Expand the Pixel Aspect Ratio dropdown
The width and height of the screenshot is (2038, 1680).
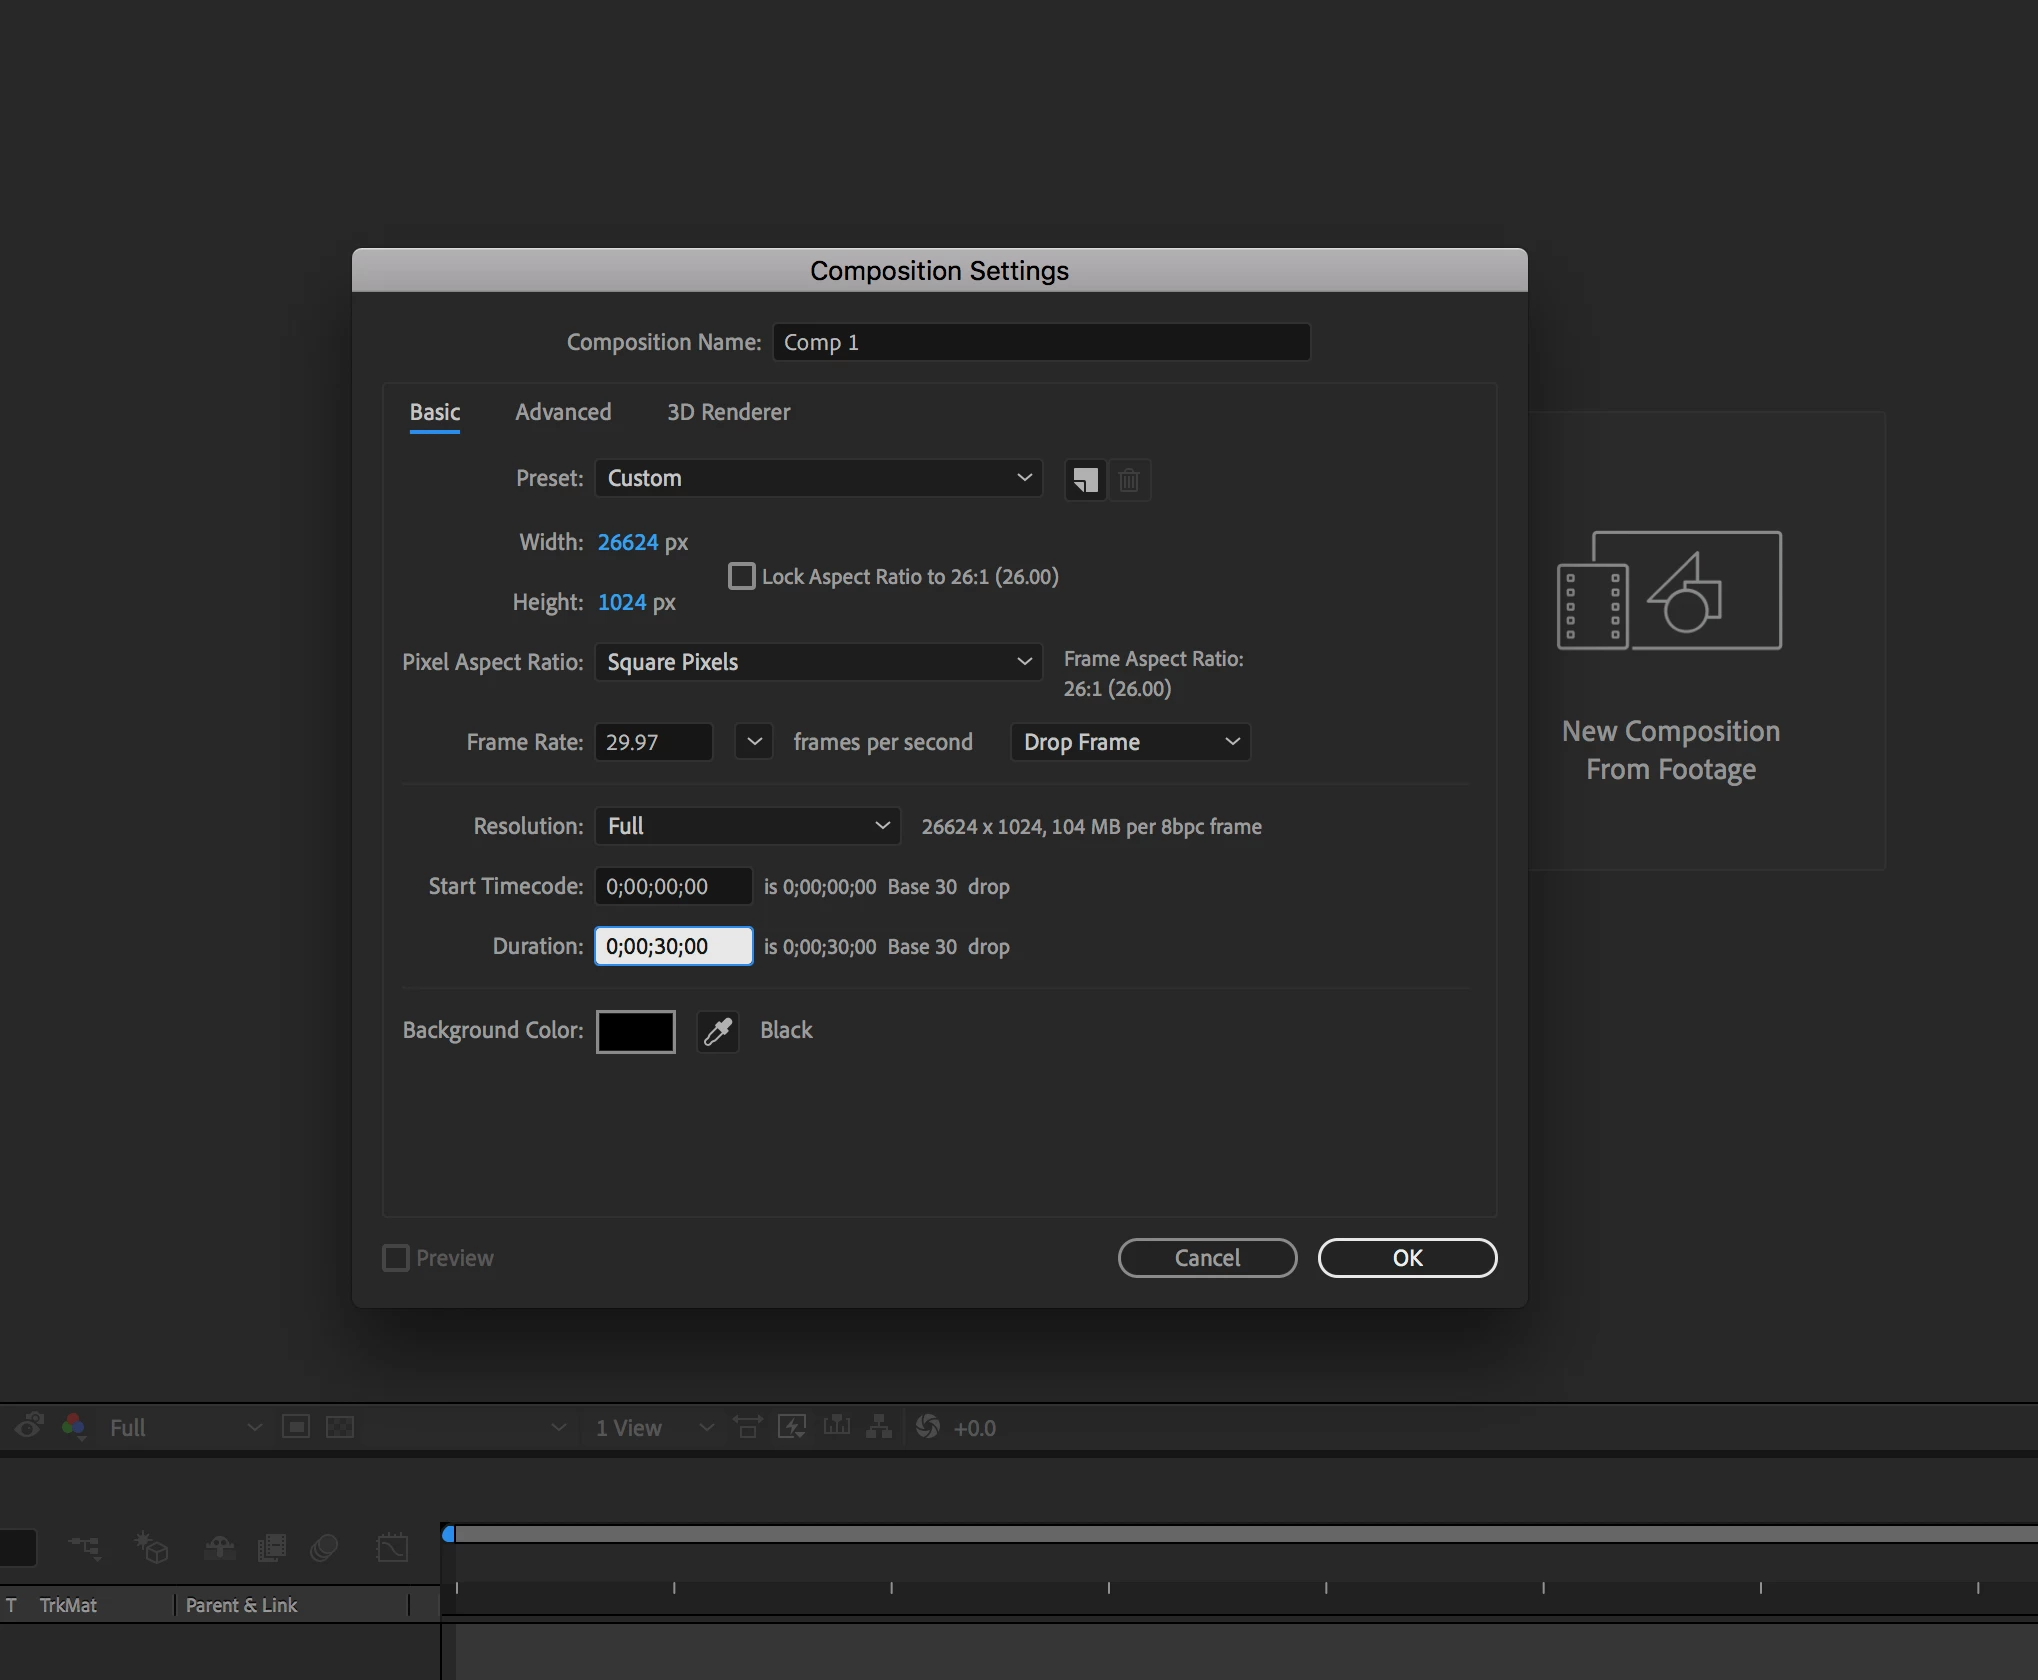[818, 662]
